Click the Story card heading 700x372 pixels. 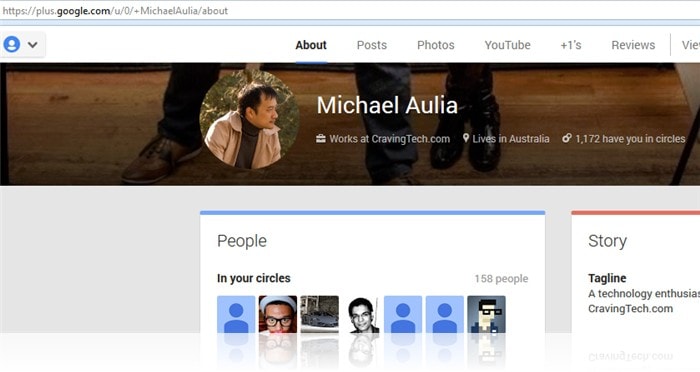coord(607,241)
